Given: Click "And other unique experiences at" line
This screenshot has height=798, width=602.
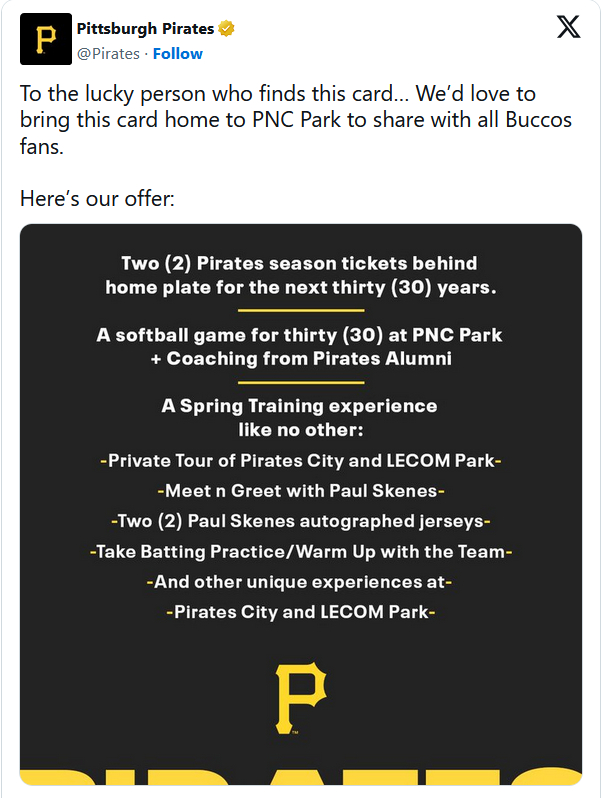Looking at the screenshot, I should (301, 581).
